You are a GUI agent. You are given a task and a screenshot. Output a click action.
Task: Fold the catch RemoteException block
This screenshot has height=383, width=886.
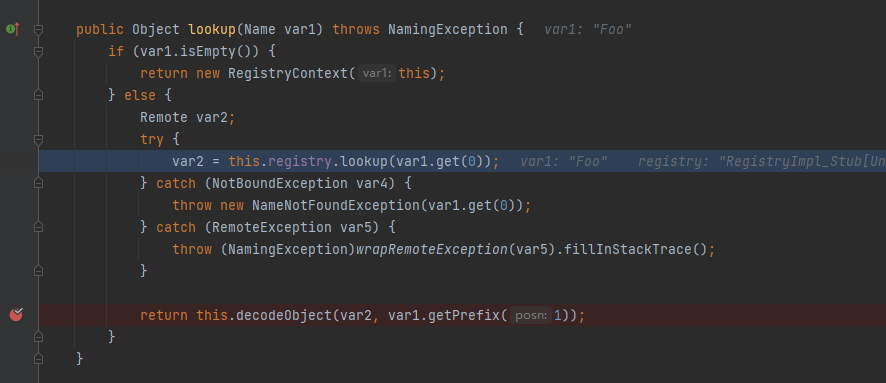38,227
